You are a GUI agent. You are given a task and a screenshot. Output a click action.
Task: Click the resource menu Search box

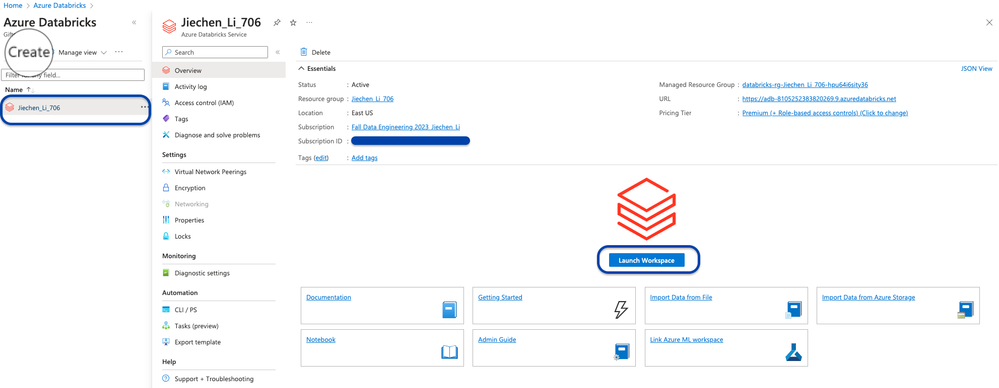tap(215, 52)
